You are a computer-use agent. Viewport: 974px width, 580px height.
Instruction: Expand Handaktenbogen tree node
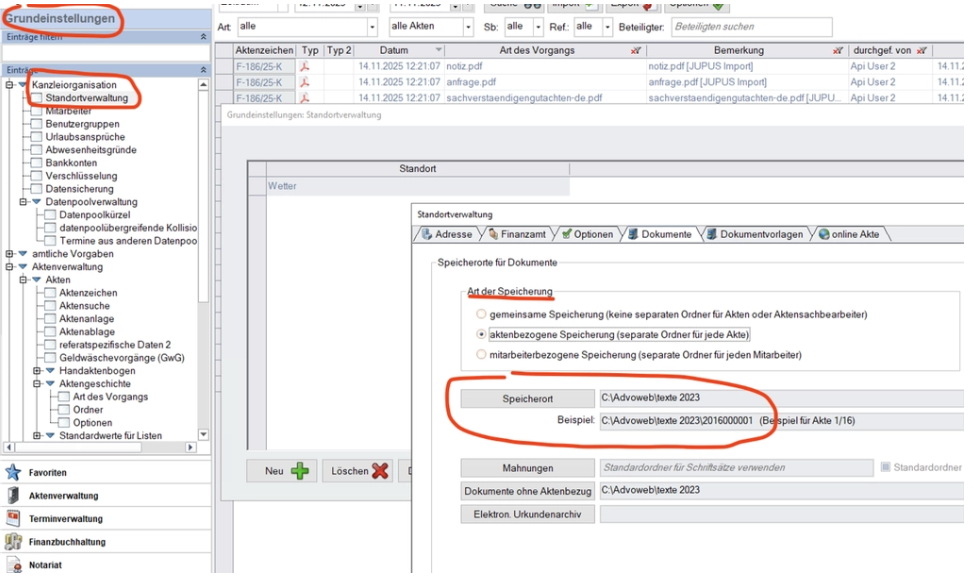[37, 371]
